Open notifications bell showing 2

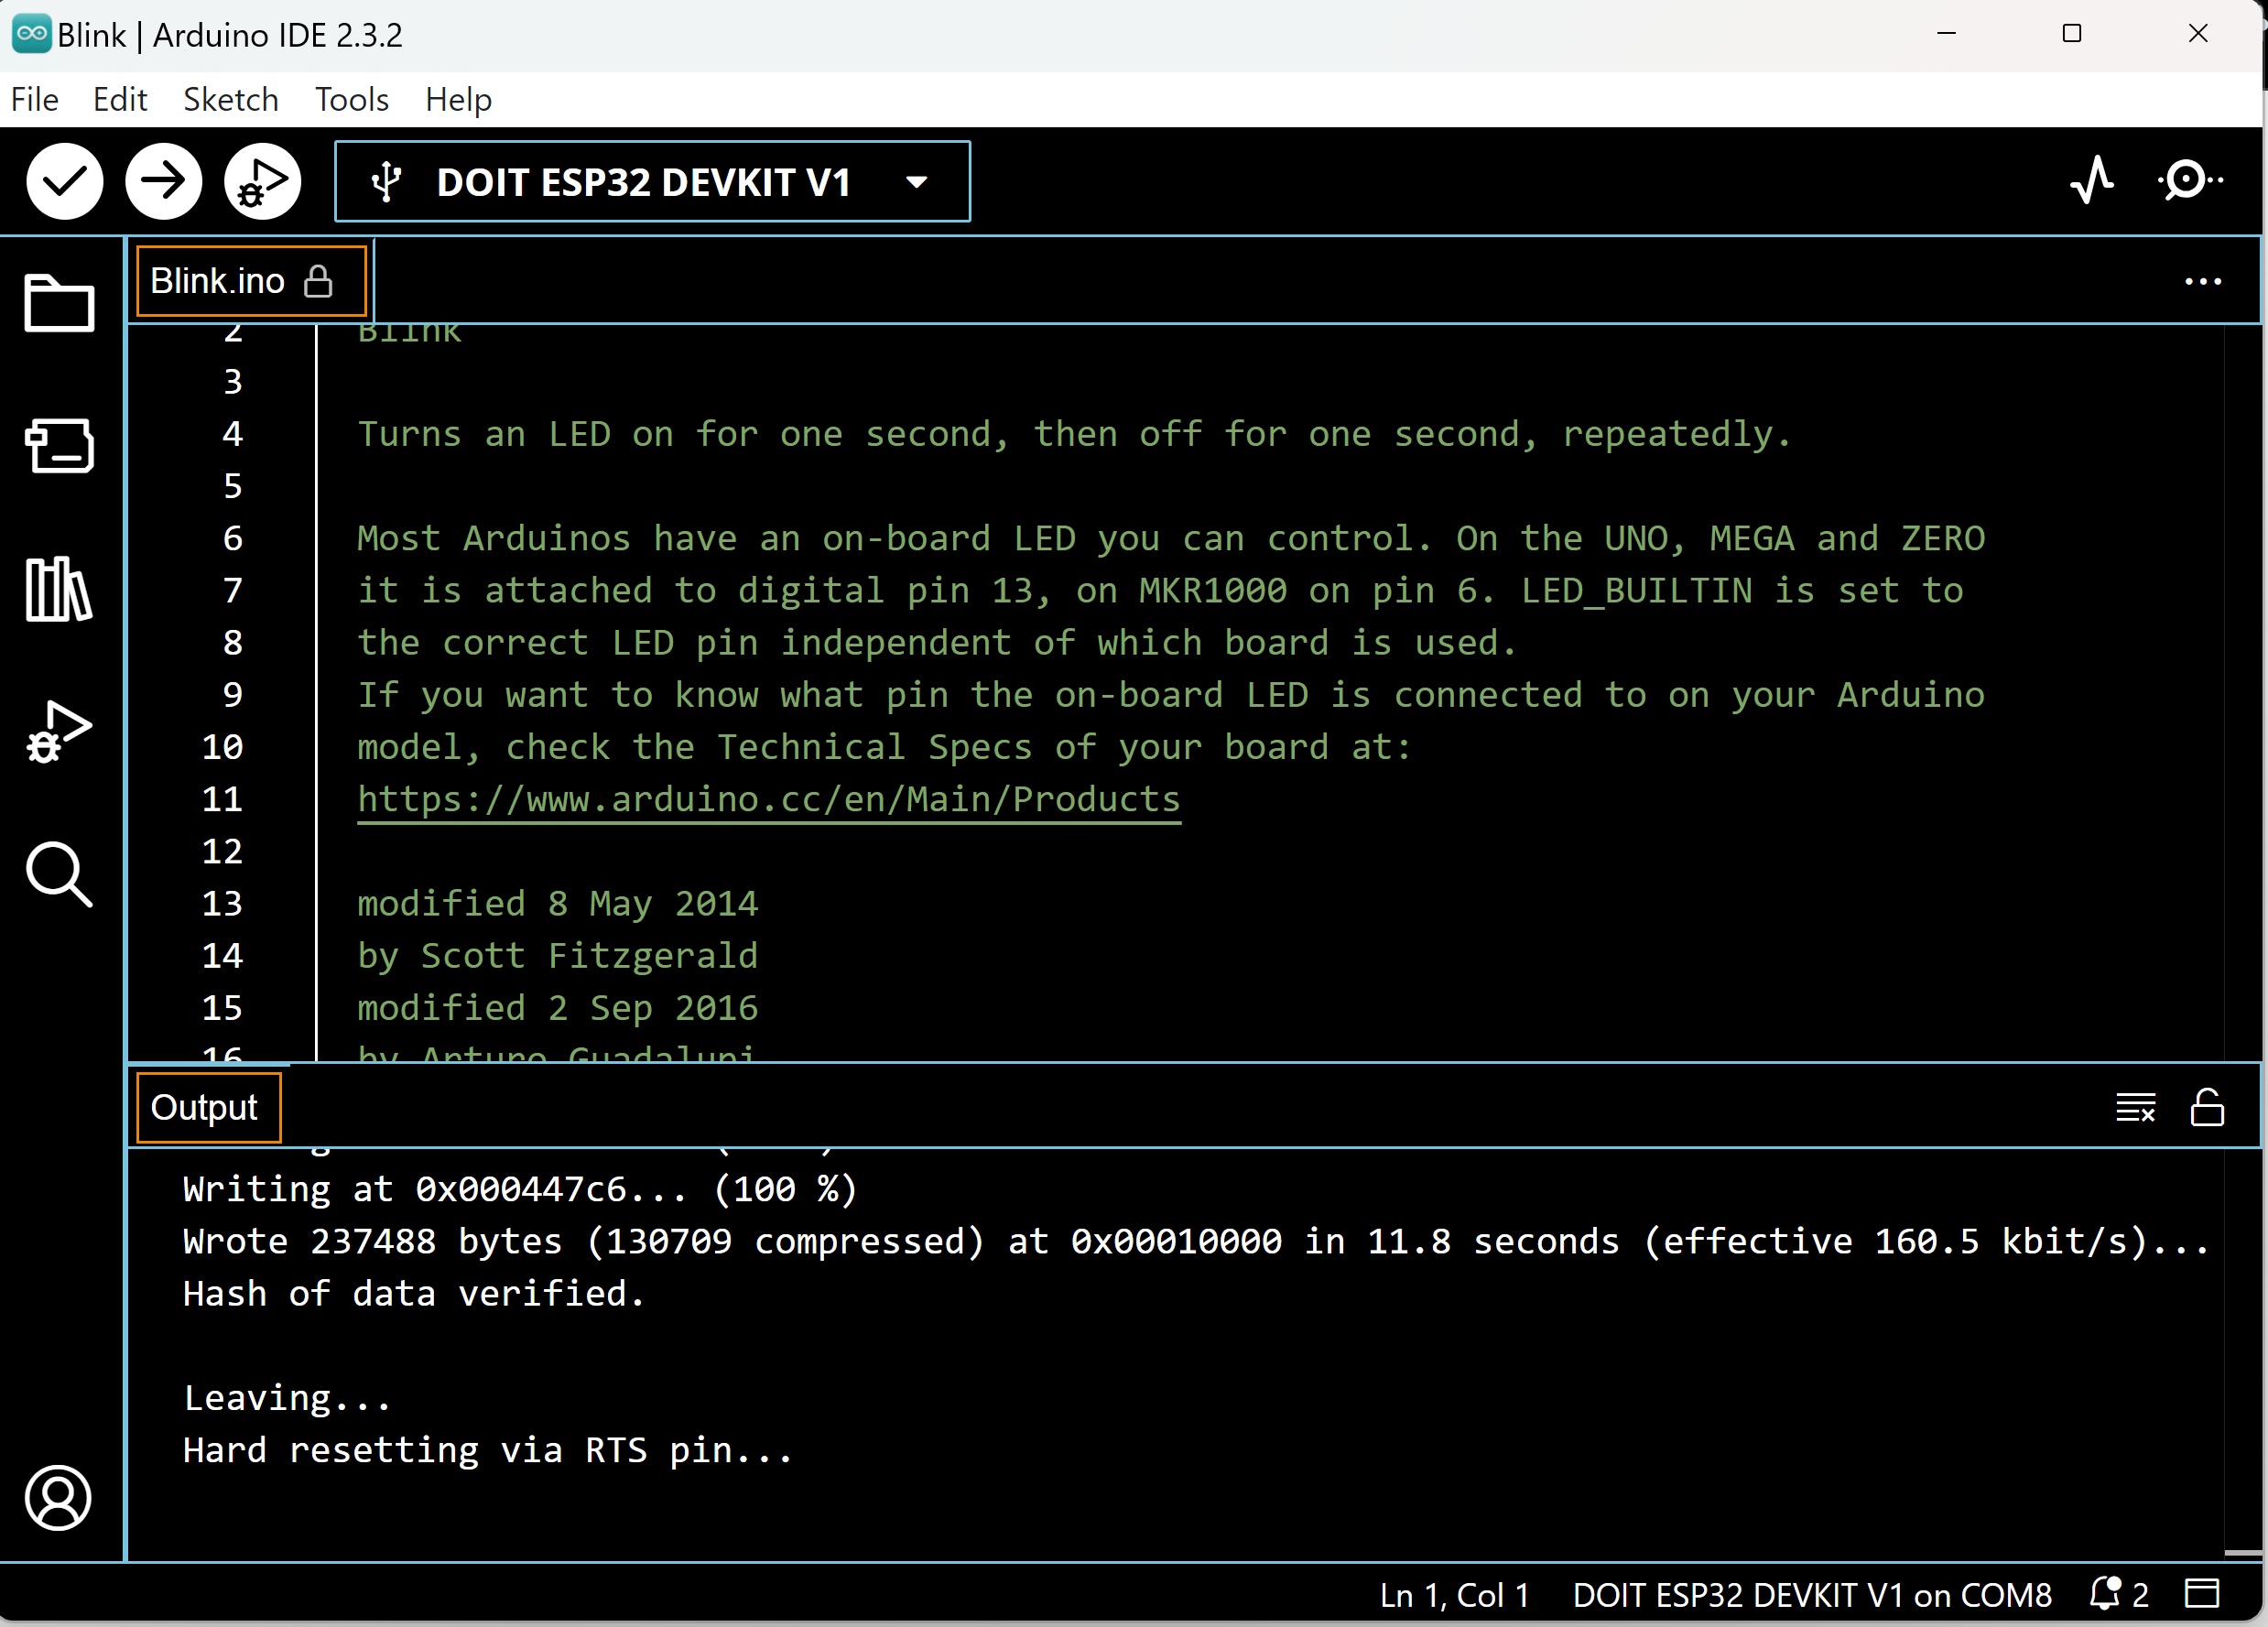(2118, 1594)
